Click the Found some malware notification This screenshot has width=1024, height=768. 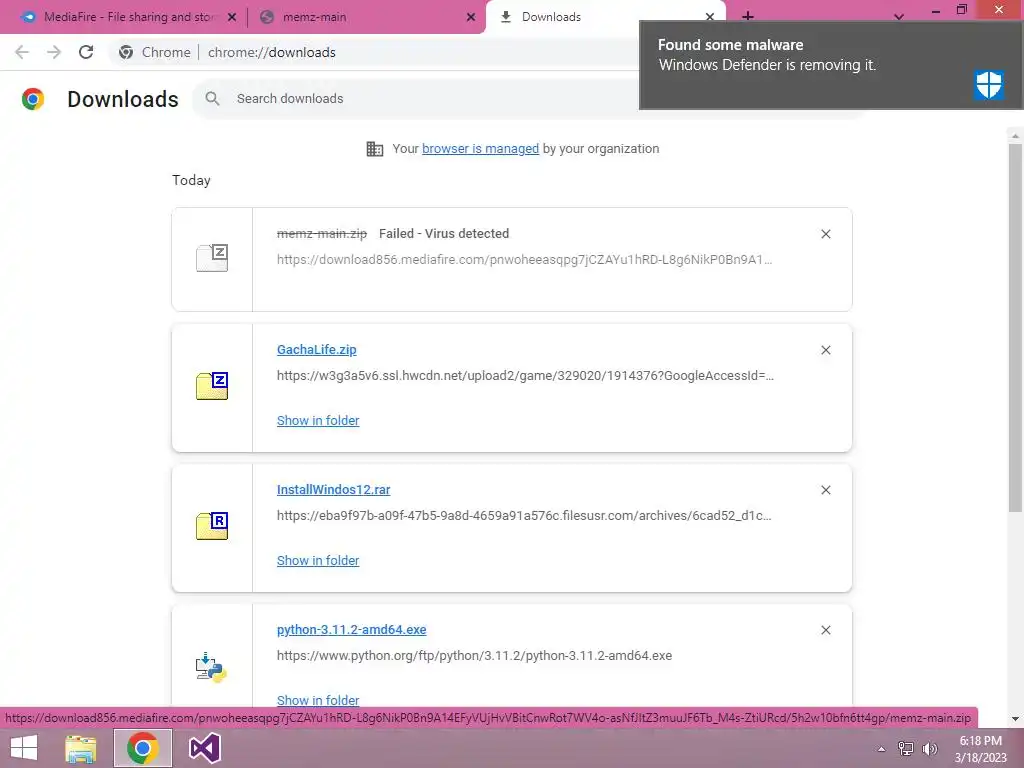coord(831,65)
